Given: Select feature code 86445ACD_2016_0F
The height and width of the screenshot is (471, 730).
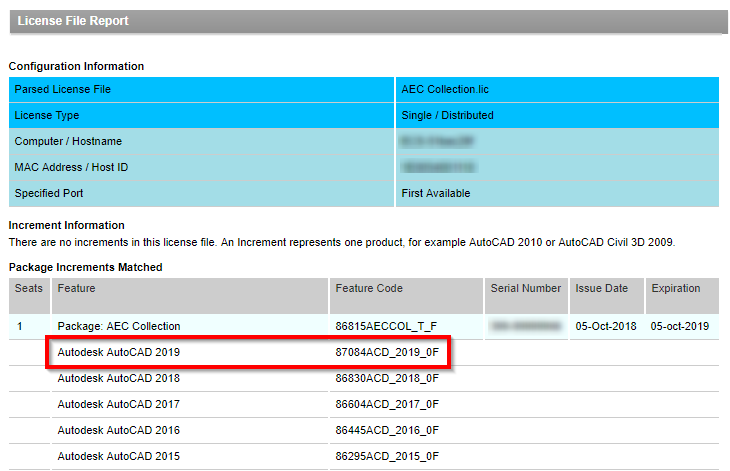Looking at the screenshot, I should coord(387,431).
